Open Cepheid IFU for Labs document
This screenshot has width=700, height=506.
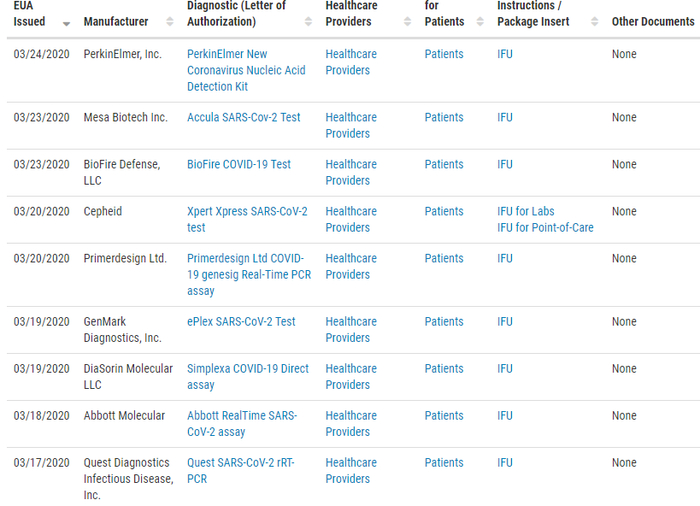525,211
